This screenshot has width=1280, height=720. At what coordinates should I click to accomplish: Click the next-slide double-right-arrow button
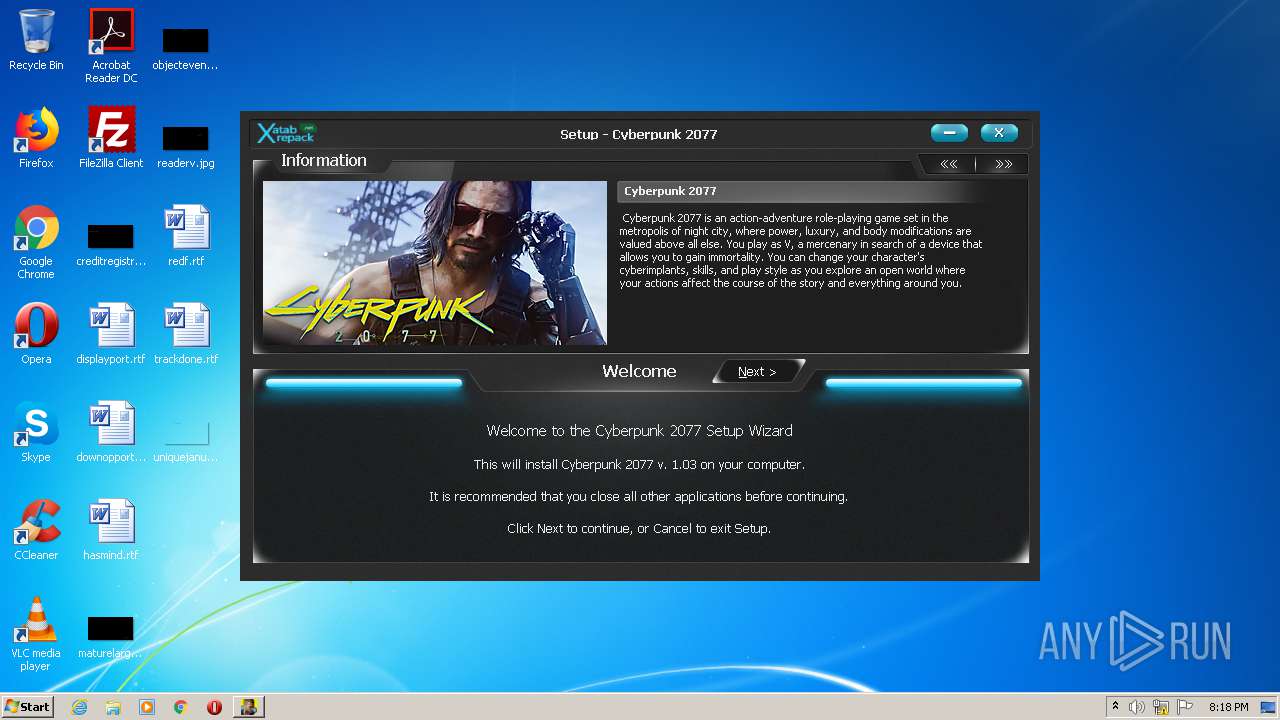pyautogui.click(x=1003, y=164)
